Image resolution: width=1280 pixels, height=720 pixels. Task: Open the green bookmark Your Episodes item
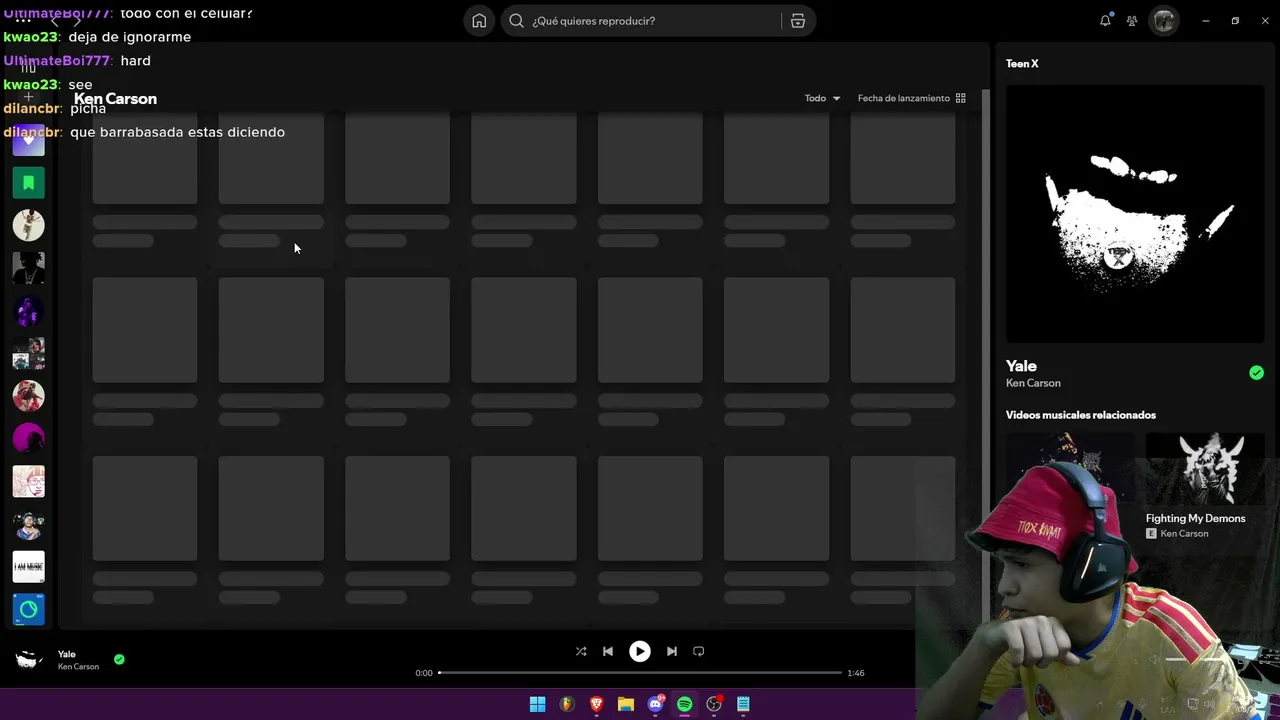[29, 183]
